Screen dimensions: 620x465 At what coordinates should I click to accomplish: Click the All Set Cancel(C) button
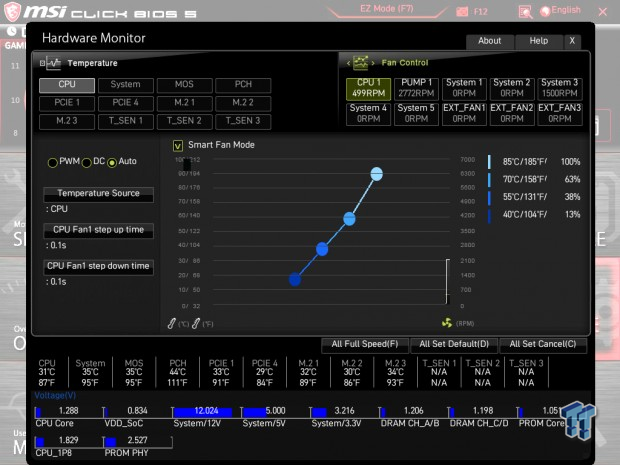click(x=543, y=345)
